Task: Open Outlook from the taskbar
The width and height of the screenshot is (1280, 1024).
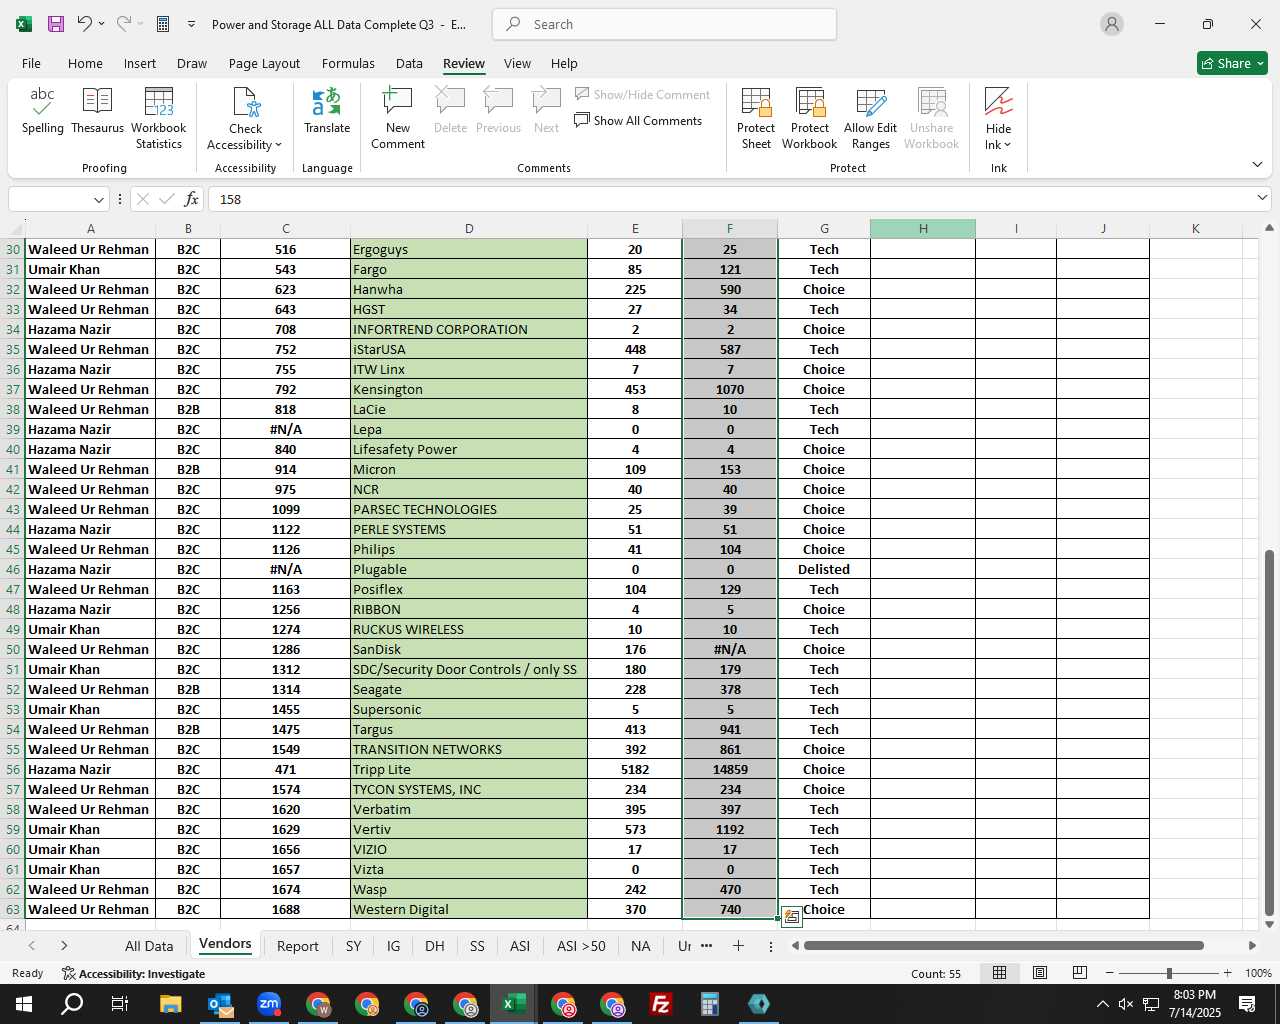Action: (x=220, y=1004)
